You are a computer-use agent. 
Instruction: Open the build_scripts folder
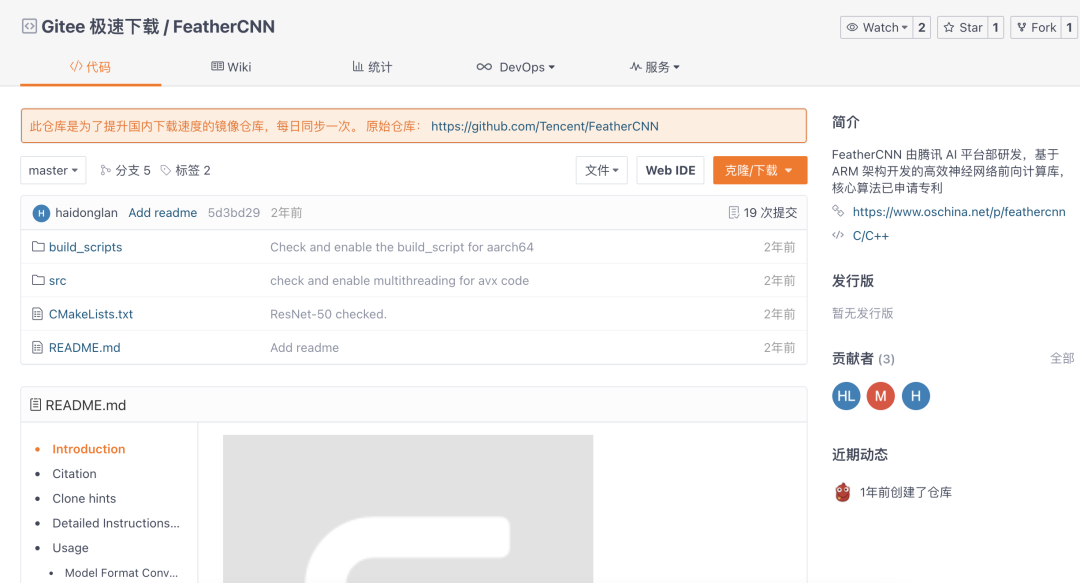tap(85, 247)
